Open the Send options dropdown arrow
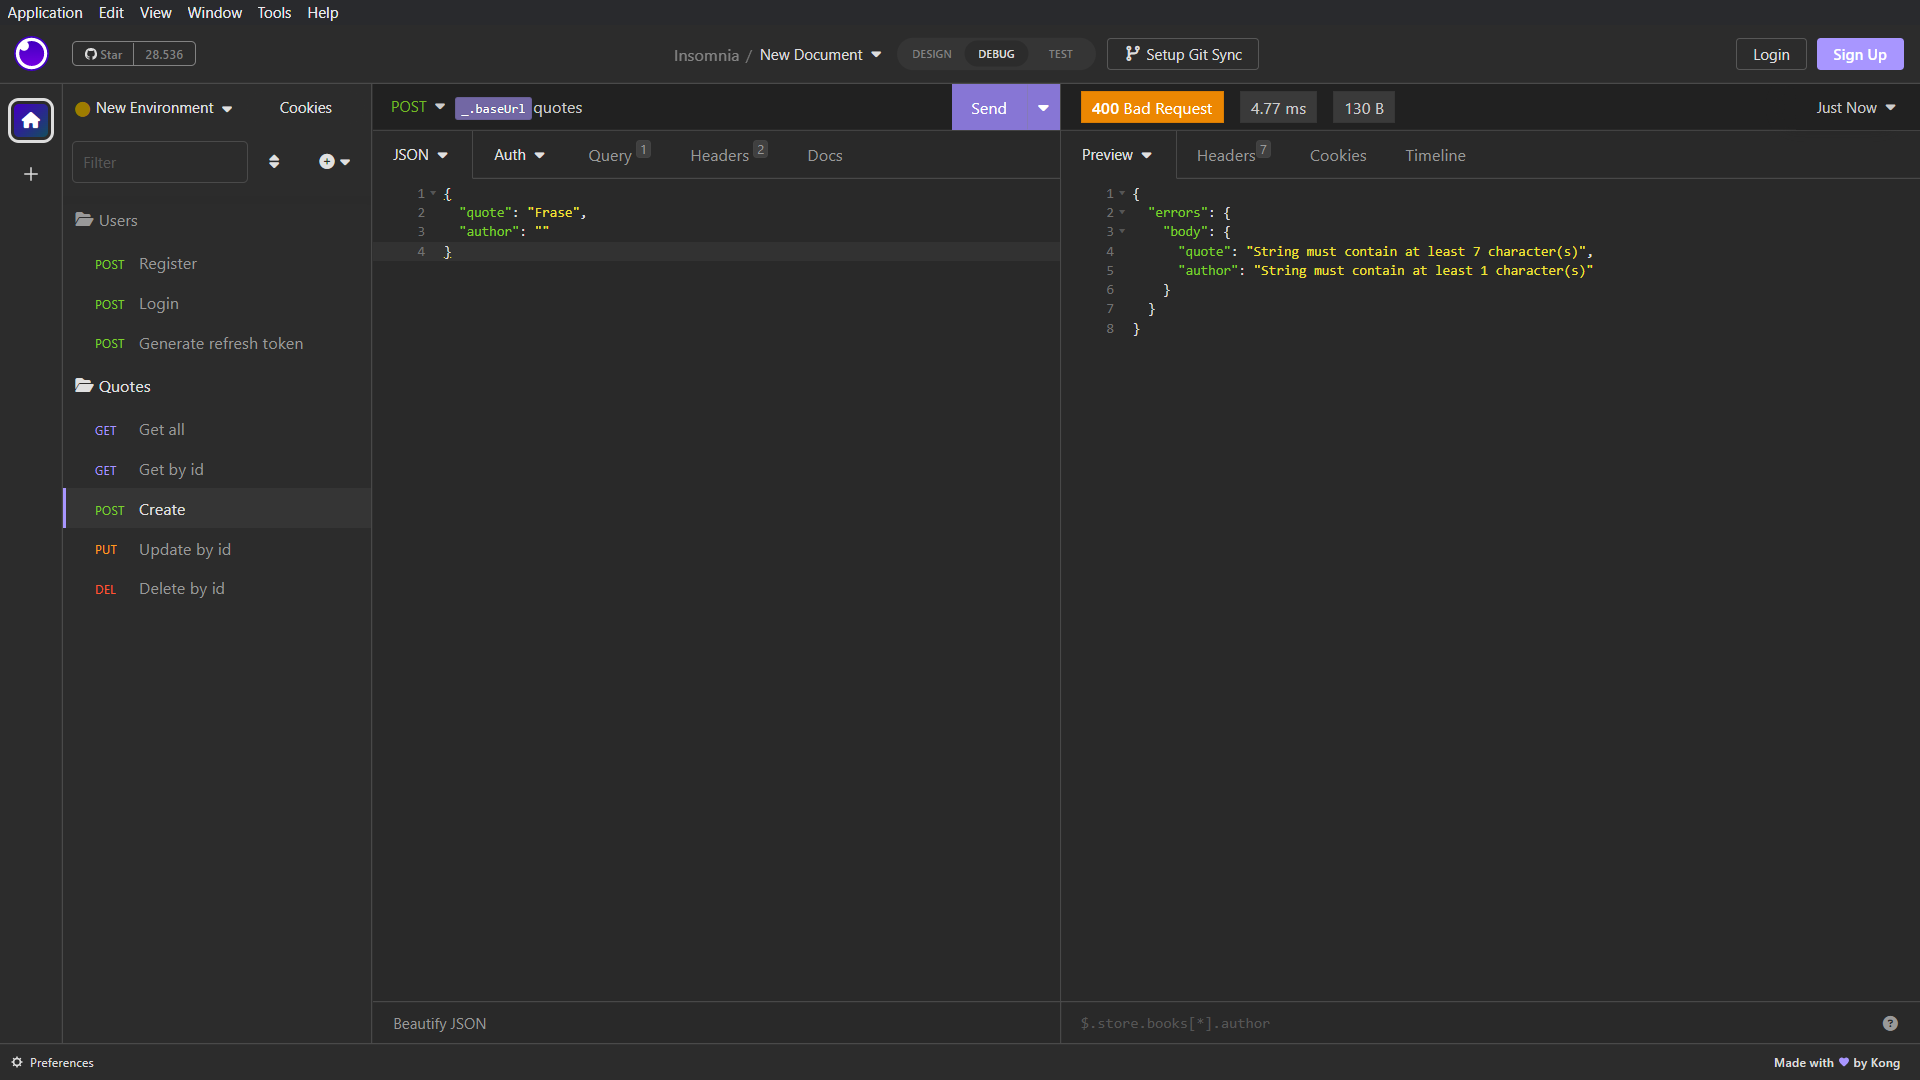Image resolution: width=1920 pixels, height=1080 pixels. pyautogui.click(x=1043, y=108)
